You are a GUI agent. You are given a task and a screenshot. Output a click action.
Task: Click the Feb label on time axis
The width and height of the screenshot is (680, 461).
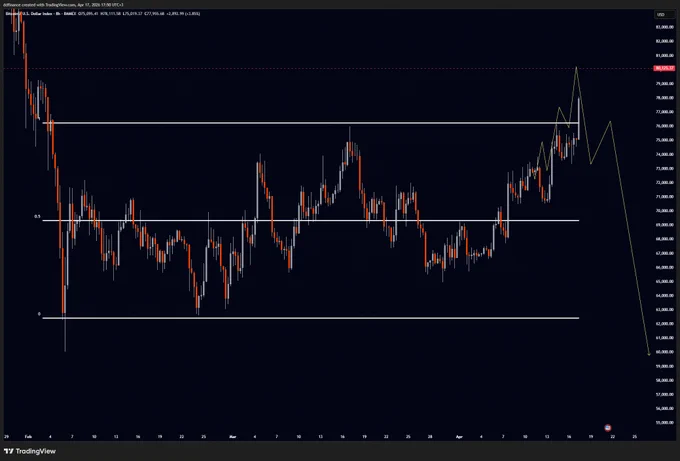(28, 437)
